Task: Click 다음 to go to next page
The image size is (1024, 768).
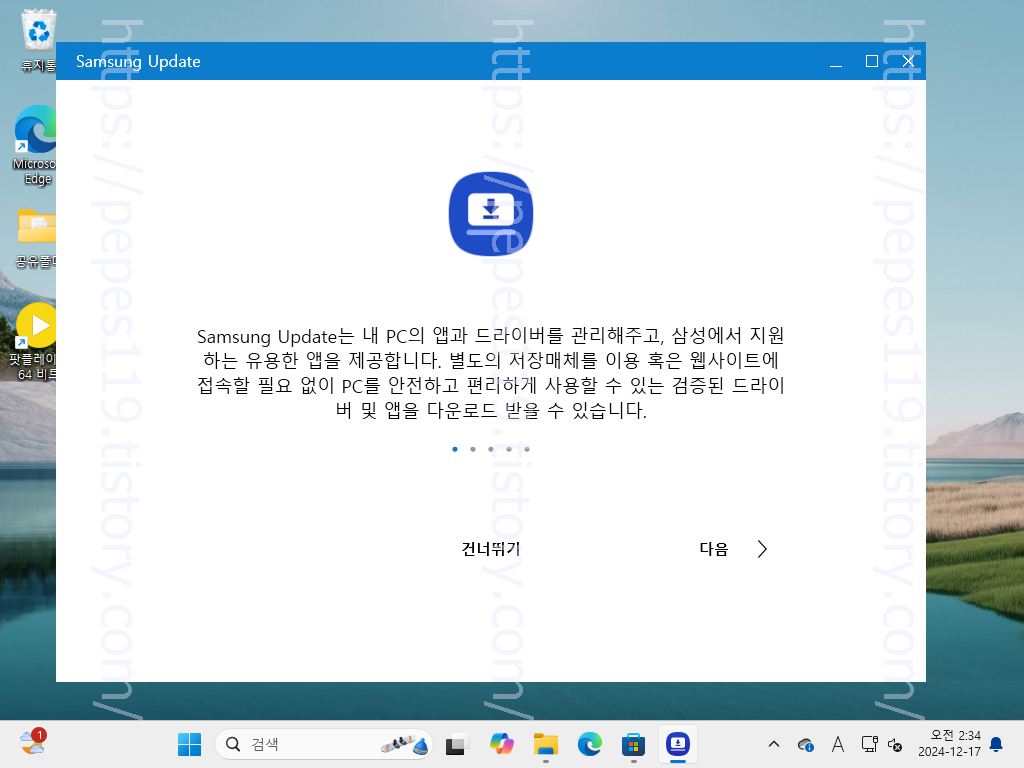Action: click(714, 549)
